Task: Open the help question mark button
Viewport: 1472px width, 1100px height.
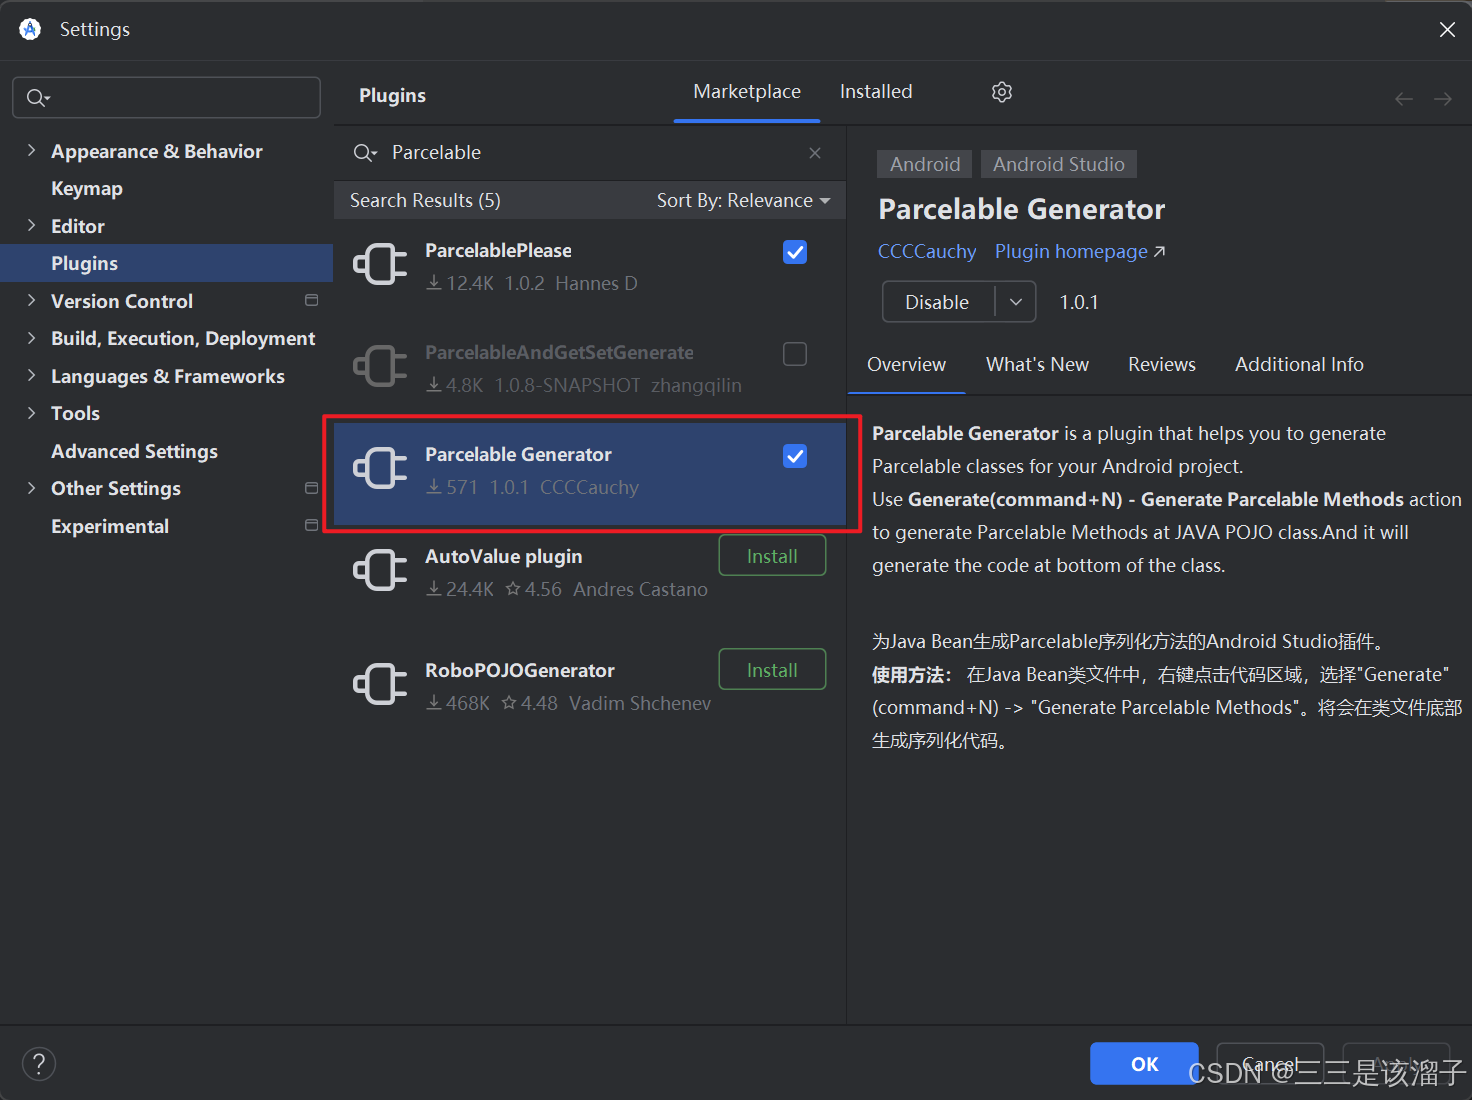Action: [39, 1063]
